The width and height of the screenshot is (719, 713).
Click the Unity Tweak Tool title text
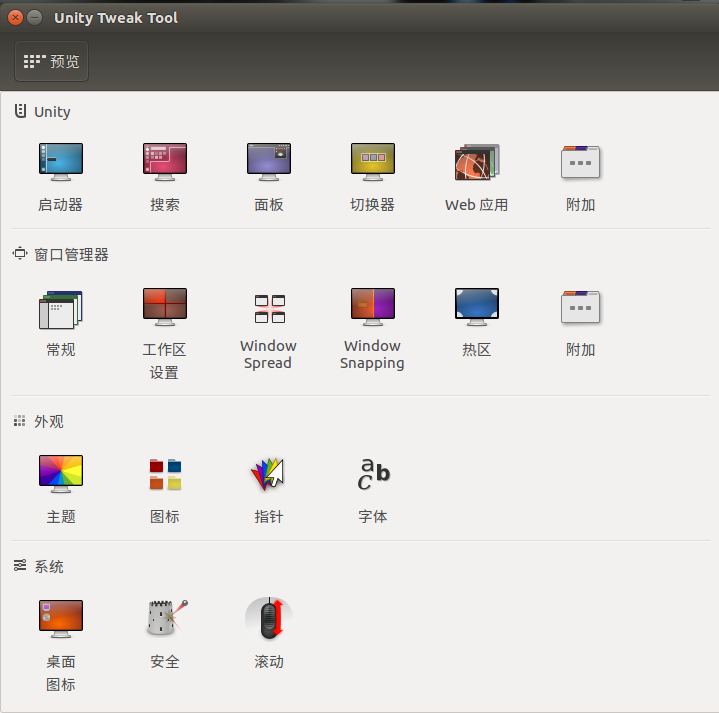coord(116,17)
